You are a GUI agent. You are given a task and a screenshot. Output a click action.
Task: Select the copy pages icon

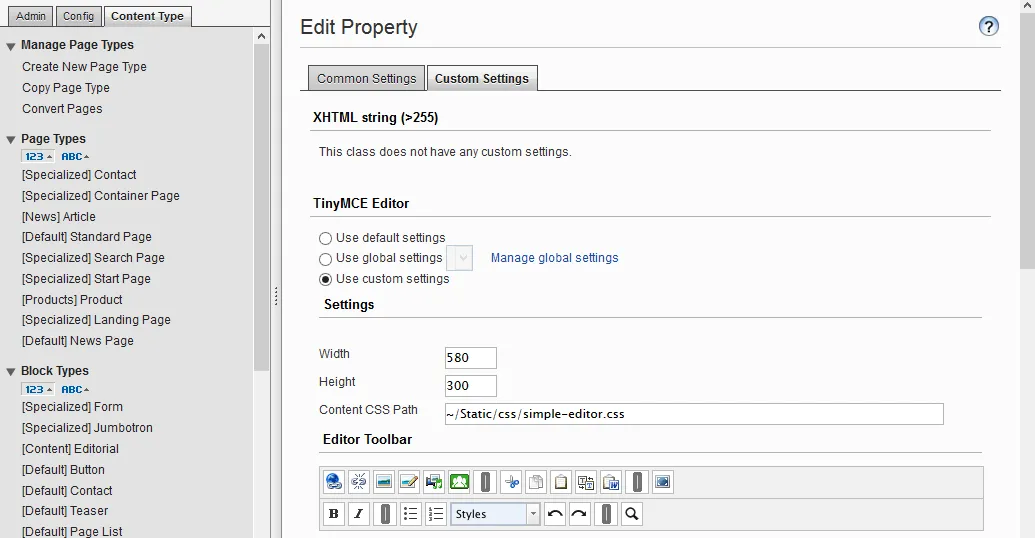[536, 482]
